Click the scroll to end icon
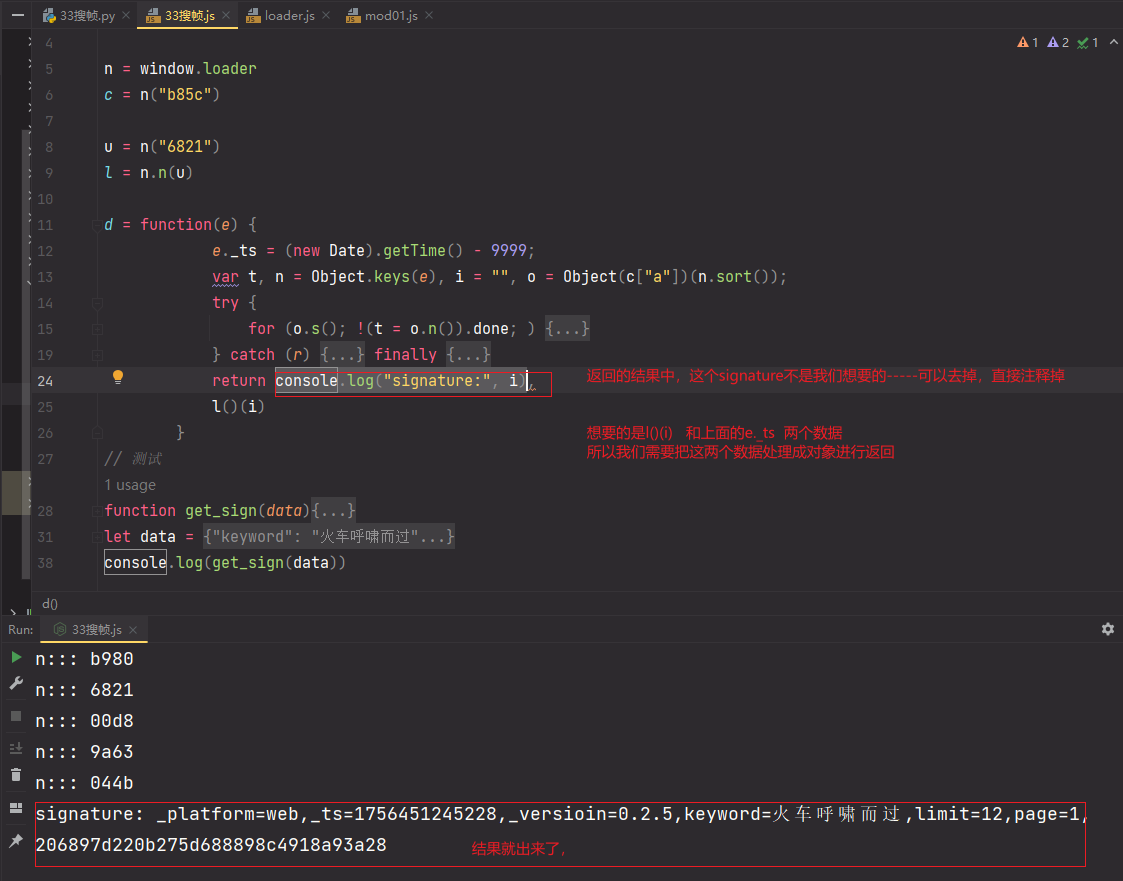1123x881 pixels. click(16, 748)
